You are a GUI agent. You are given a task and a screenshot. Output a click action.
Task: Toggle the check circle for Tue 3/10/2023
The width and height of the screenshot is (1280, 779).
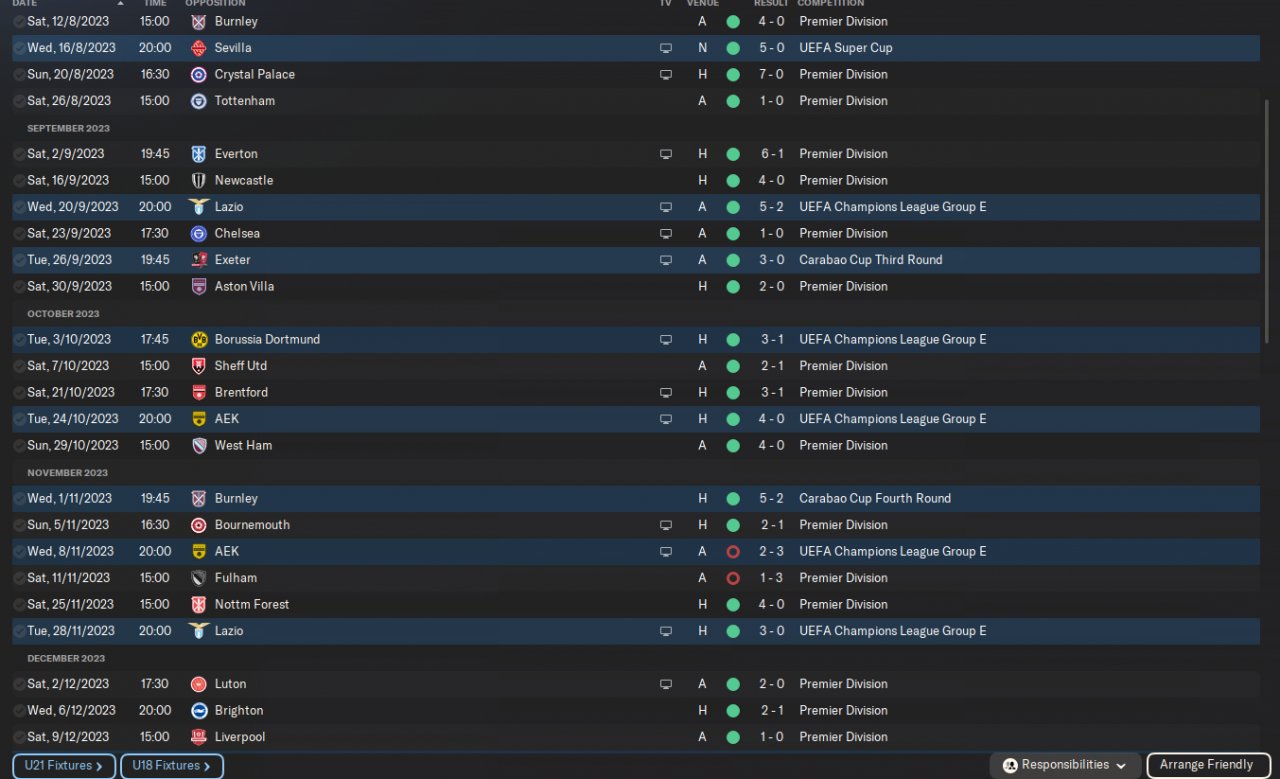click(x=20, y=340)
